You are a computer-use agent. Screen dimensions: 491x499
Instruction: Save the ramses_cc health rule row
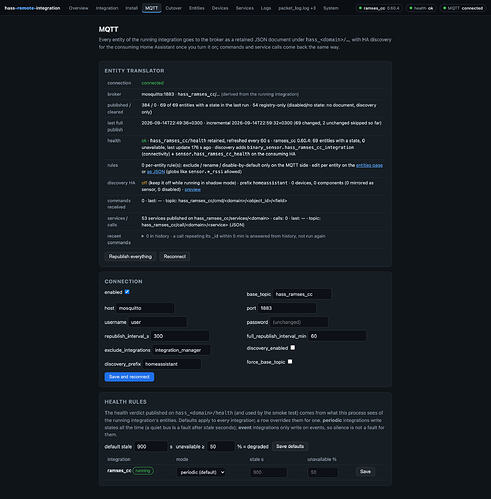pyautogui.click(x=365, y=472)
